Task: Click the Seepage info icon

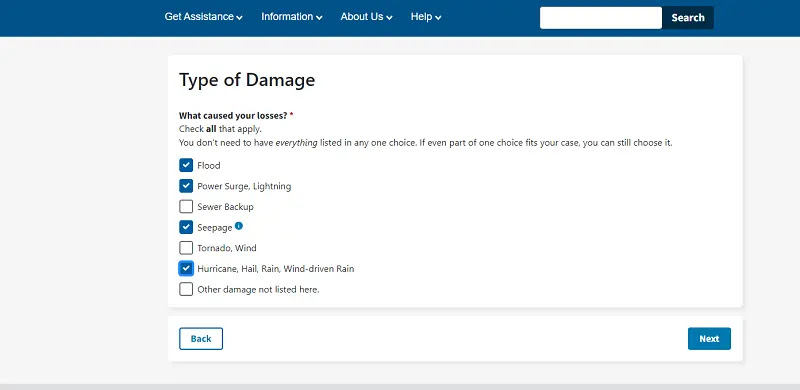Action: click(x=239, y=226)
